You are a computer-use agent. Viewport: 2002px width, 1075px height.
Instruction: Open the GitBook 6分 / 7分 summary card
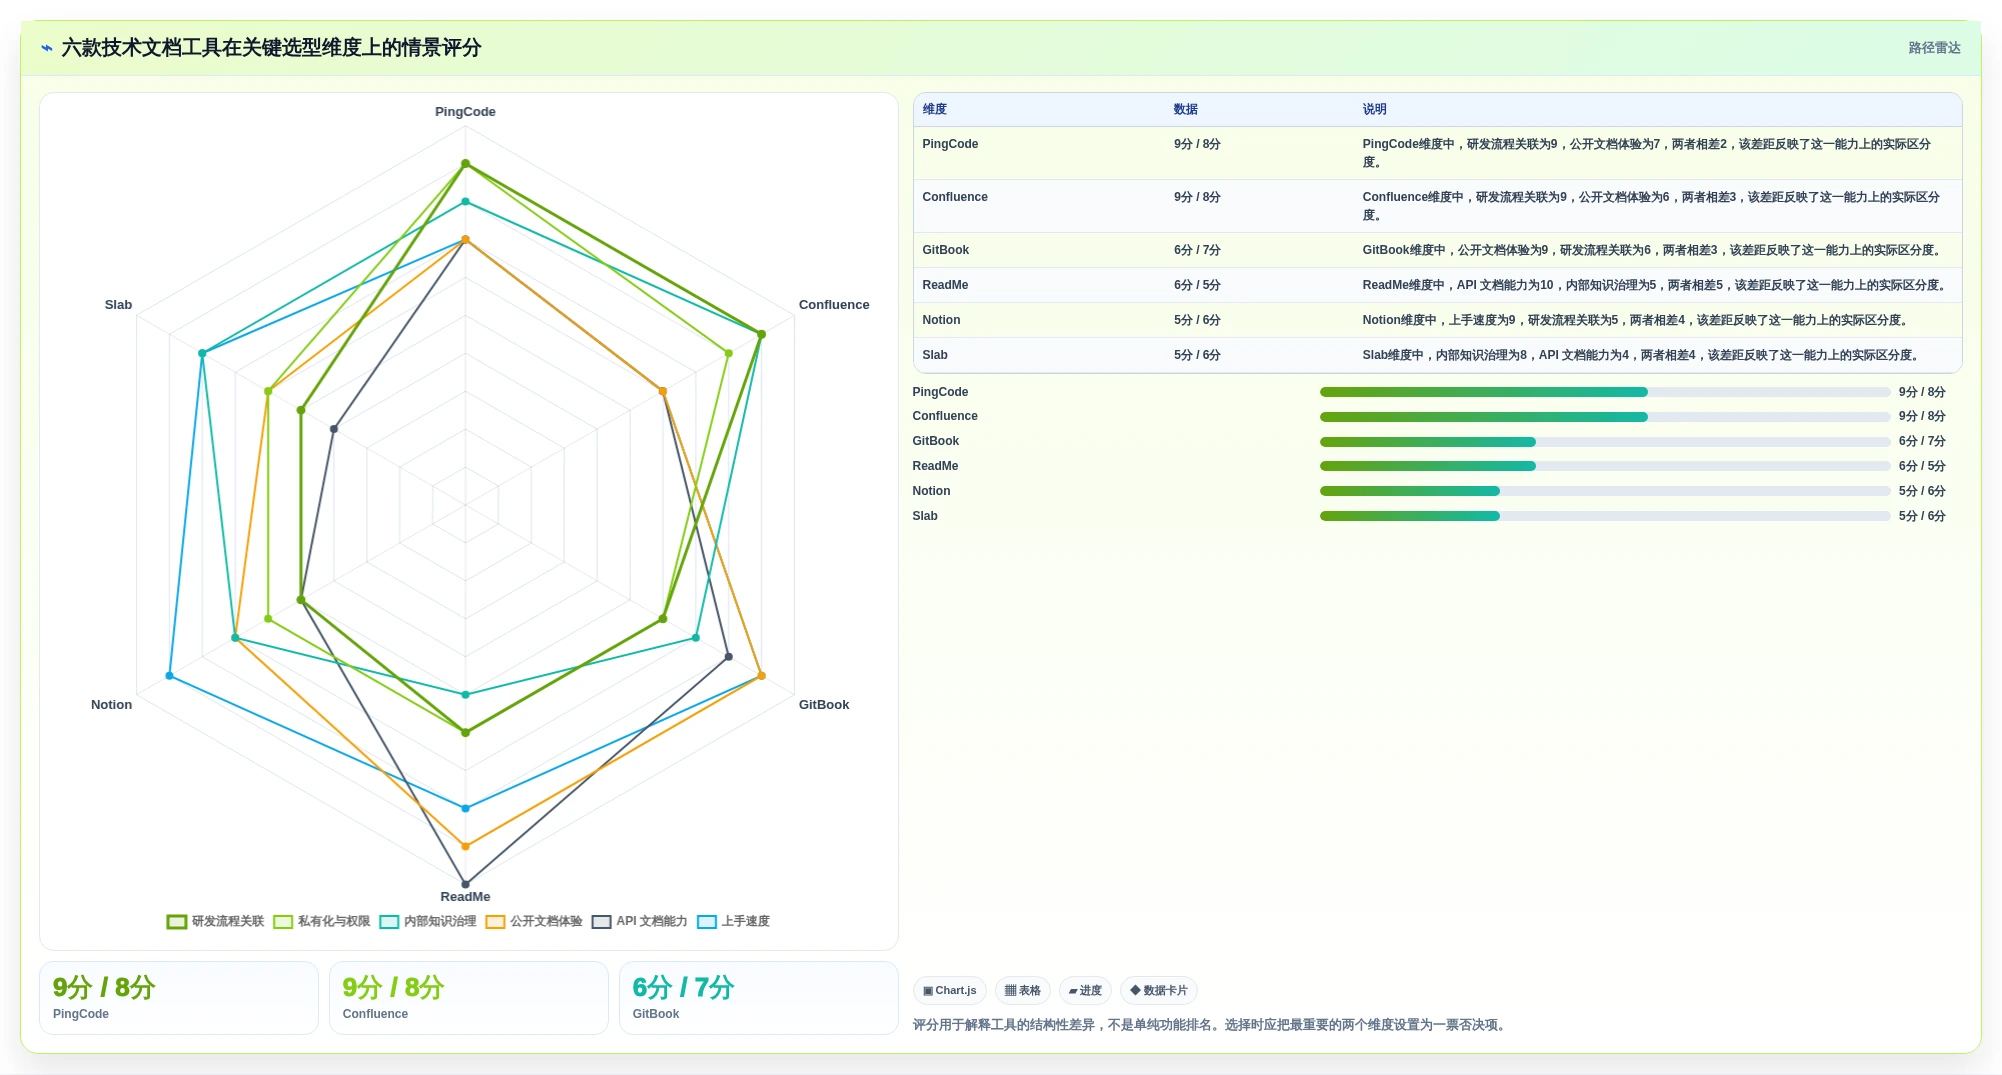[759, 998]
